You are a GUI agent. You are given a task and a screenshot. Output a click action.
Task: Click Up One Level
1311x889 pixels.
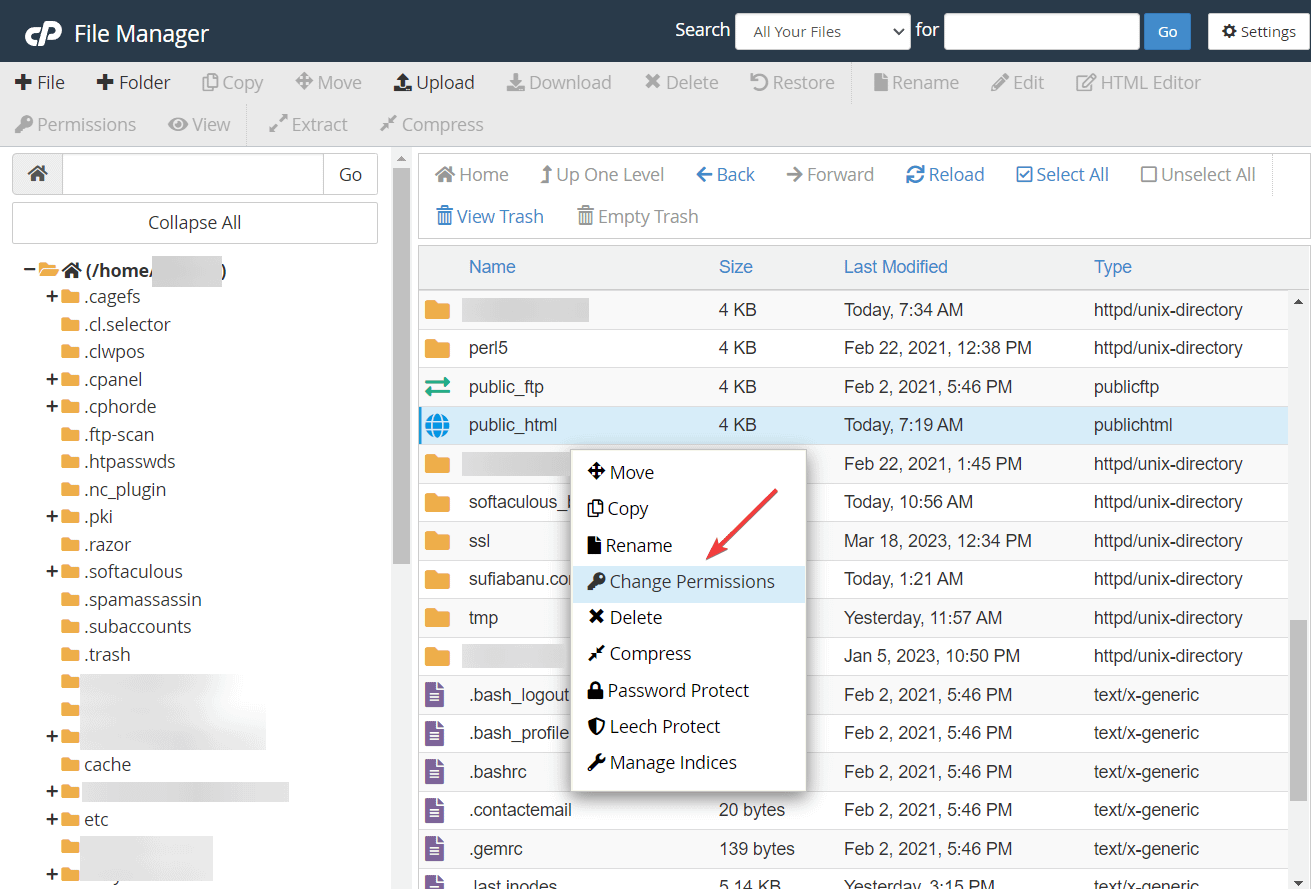pos(601,174)
